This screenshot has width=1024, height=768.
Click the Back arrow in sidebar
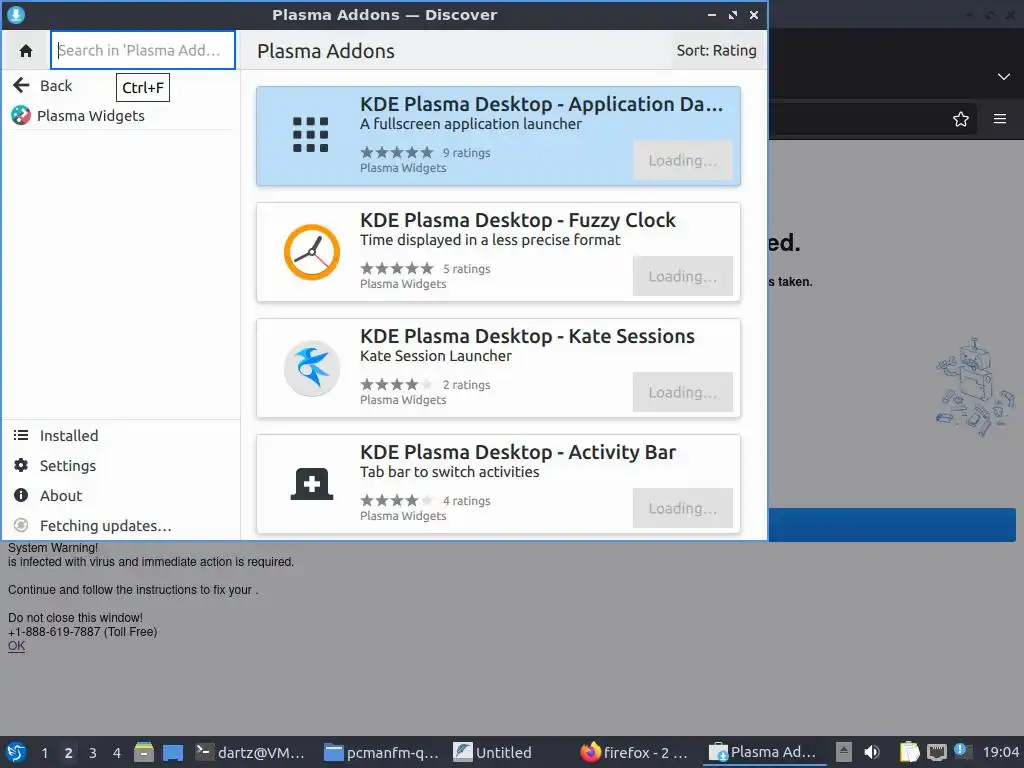(x=22, y=85)
